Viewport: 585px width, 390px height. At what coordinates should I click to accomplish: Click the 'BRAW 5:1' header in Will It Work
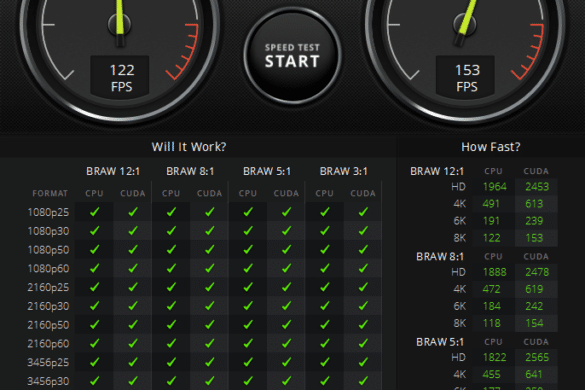(267, 171)
